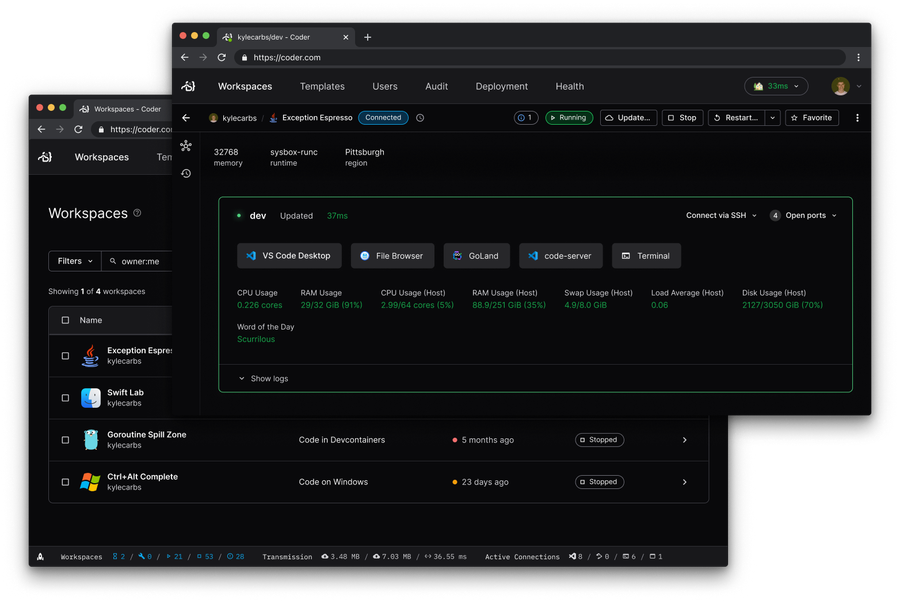This screenshot has width=900, height=601.
Task: Click the Java icon of Exception Espresso row
Action: (x=90, y=356)
